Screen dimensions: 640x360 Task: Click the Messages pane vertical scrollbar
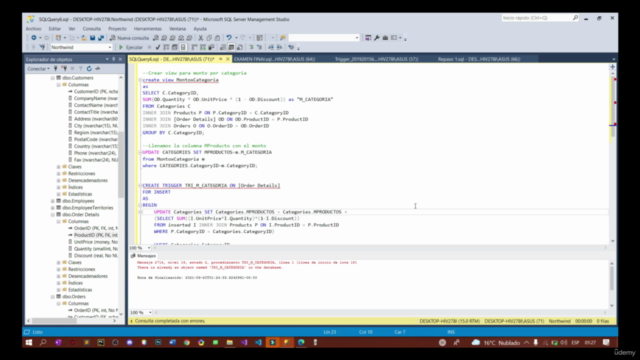click(612, 284)
